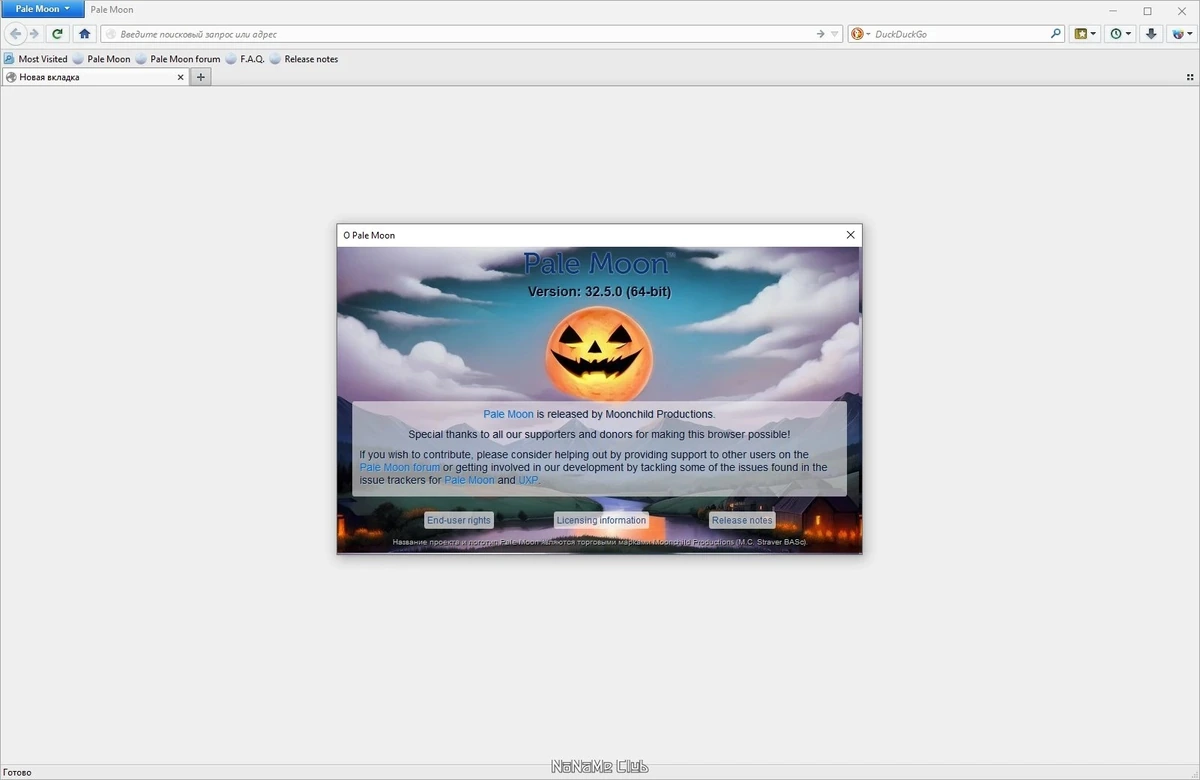Click the End-user rights button

[x=459, y=520]
